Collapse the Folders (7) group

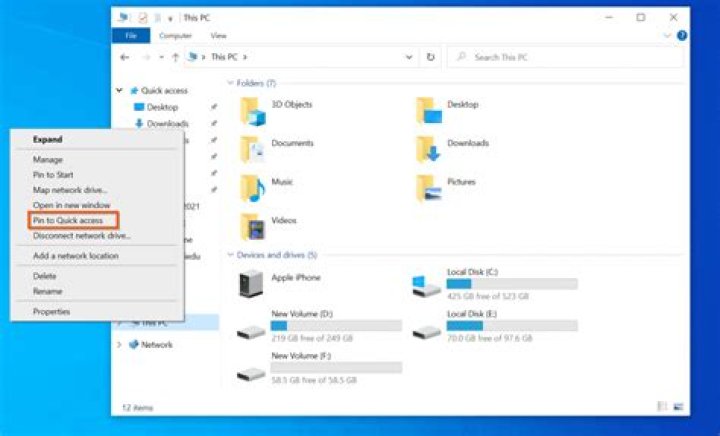tap(231, 83)
